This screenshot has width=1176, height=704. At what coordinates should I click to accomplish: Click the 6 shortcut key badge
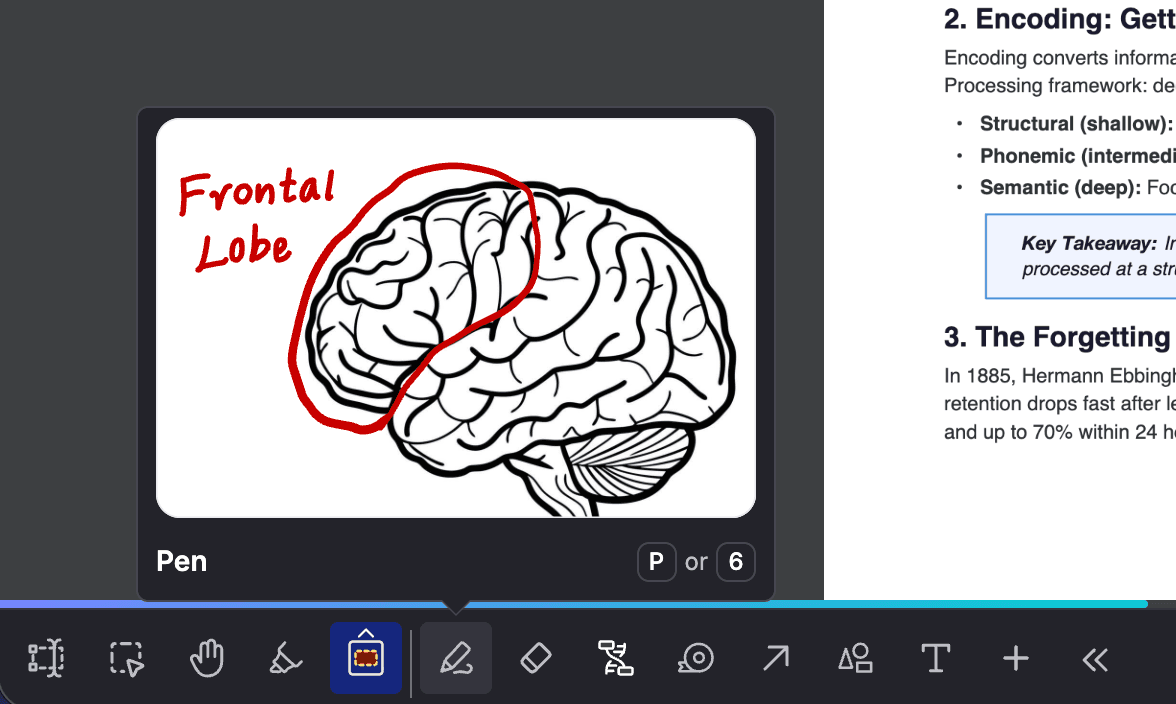click(x=736, y=562)
